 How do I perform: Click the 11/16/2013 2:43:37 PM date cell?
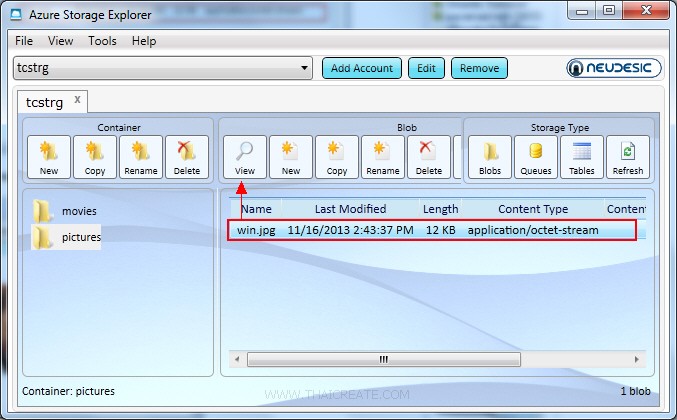pyautogui.click(x=350, y=230)
